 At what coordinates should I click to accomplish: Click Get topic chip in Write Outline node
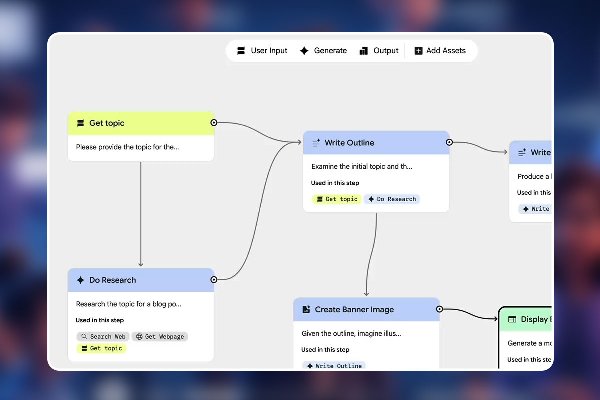tap(337, 199)
